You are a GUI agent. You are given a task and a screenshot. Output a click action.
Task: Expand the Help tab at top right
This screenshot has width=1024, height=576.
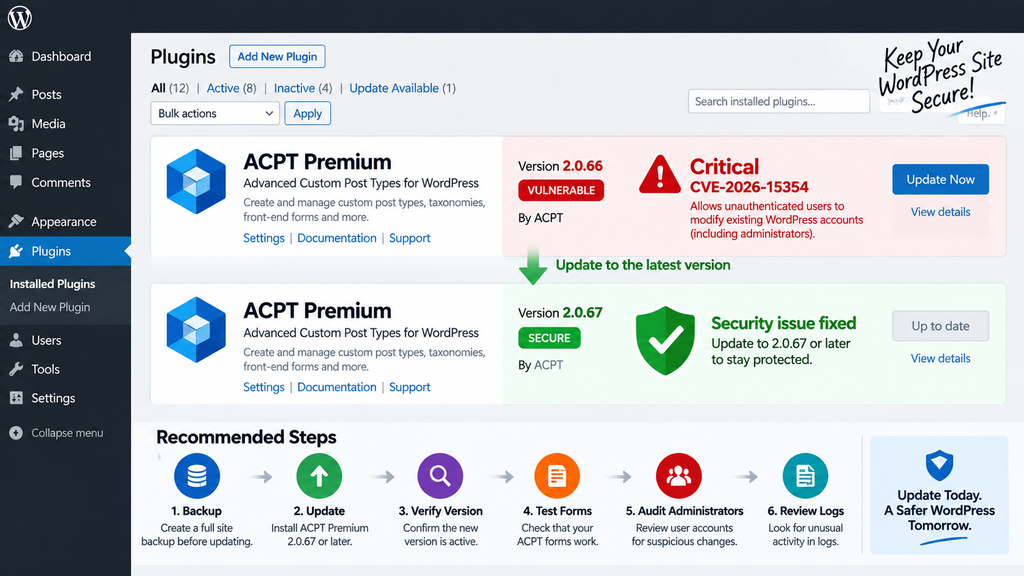point(982,114)
